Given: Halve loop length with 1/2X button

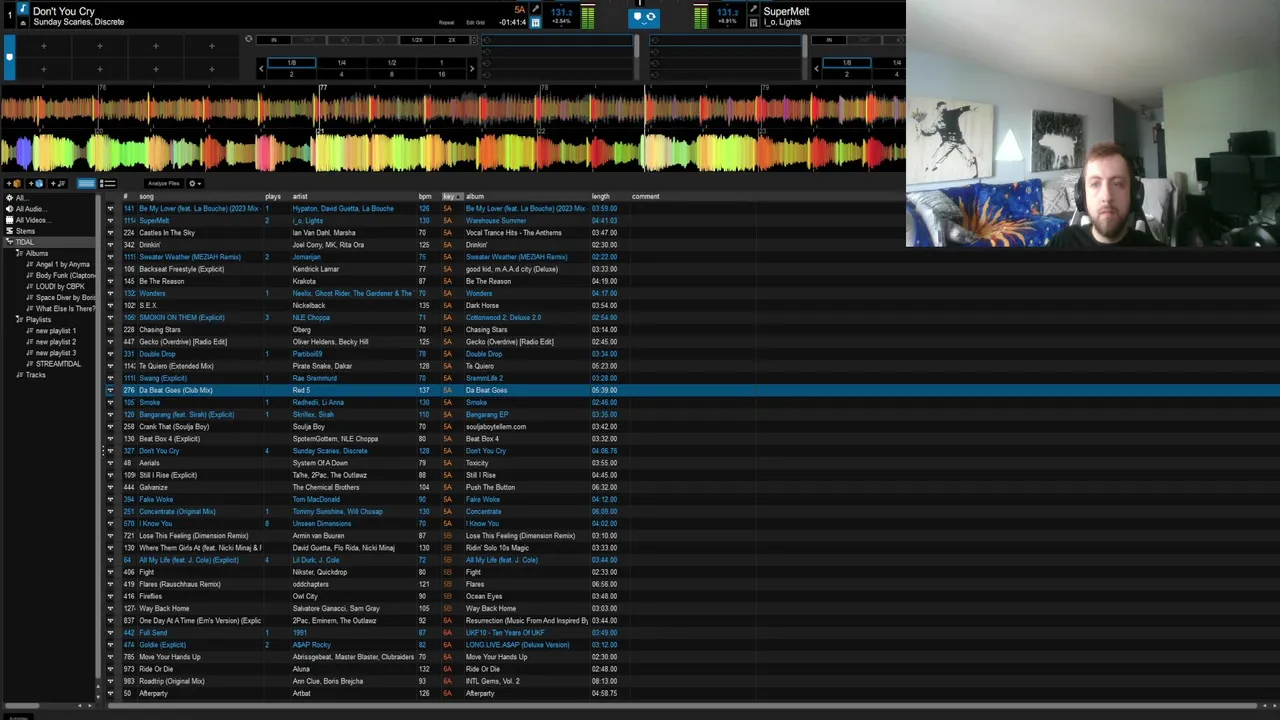Looking at the screenshot, I should point(417,40).
